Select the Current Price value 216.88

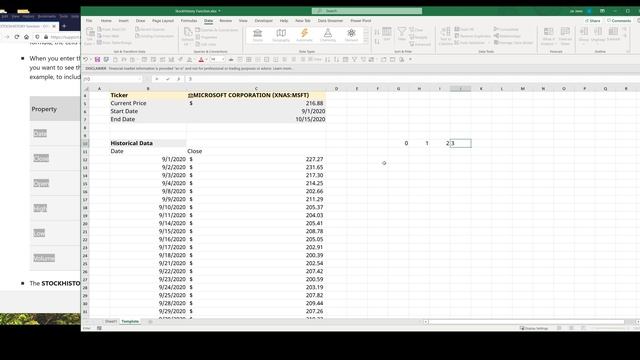[256, 103]
